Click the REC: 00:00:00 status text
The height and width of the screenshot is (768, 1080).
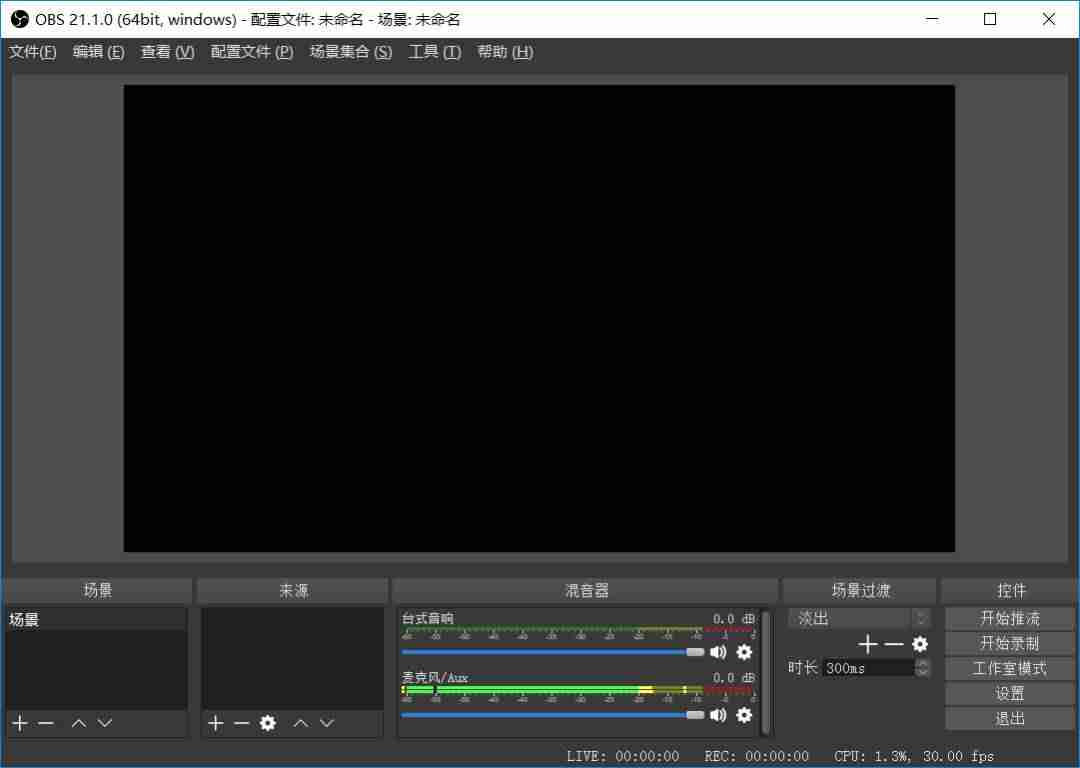[756, 756]
